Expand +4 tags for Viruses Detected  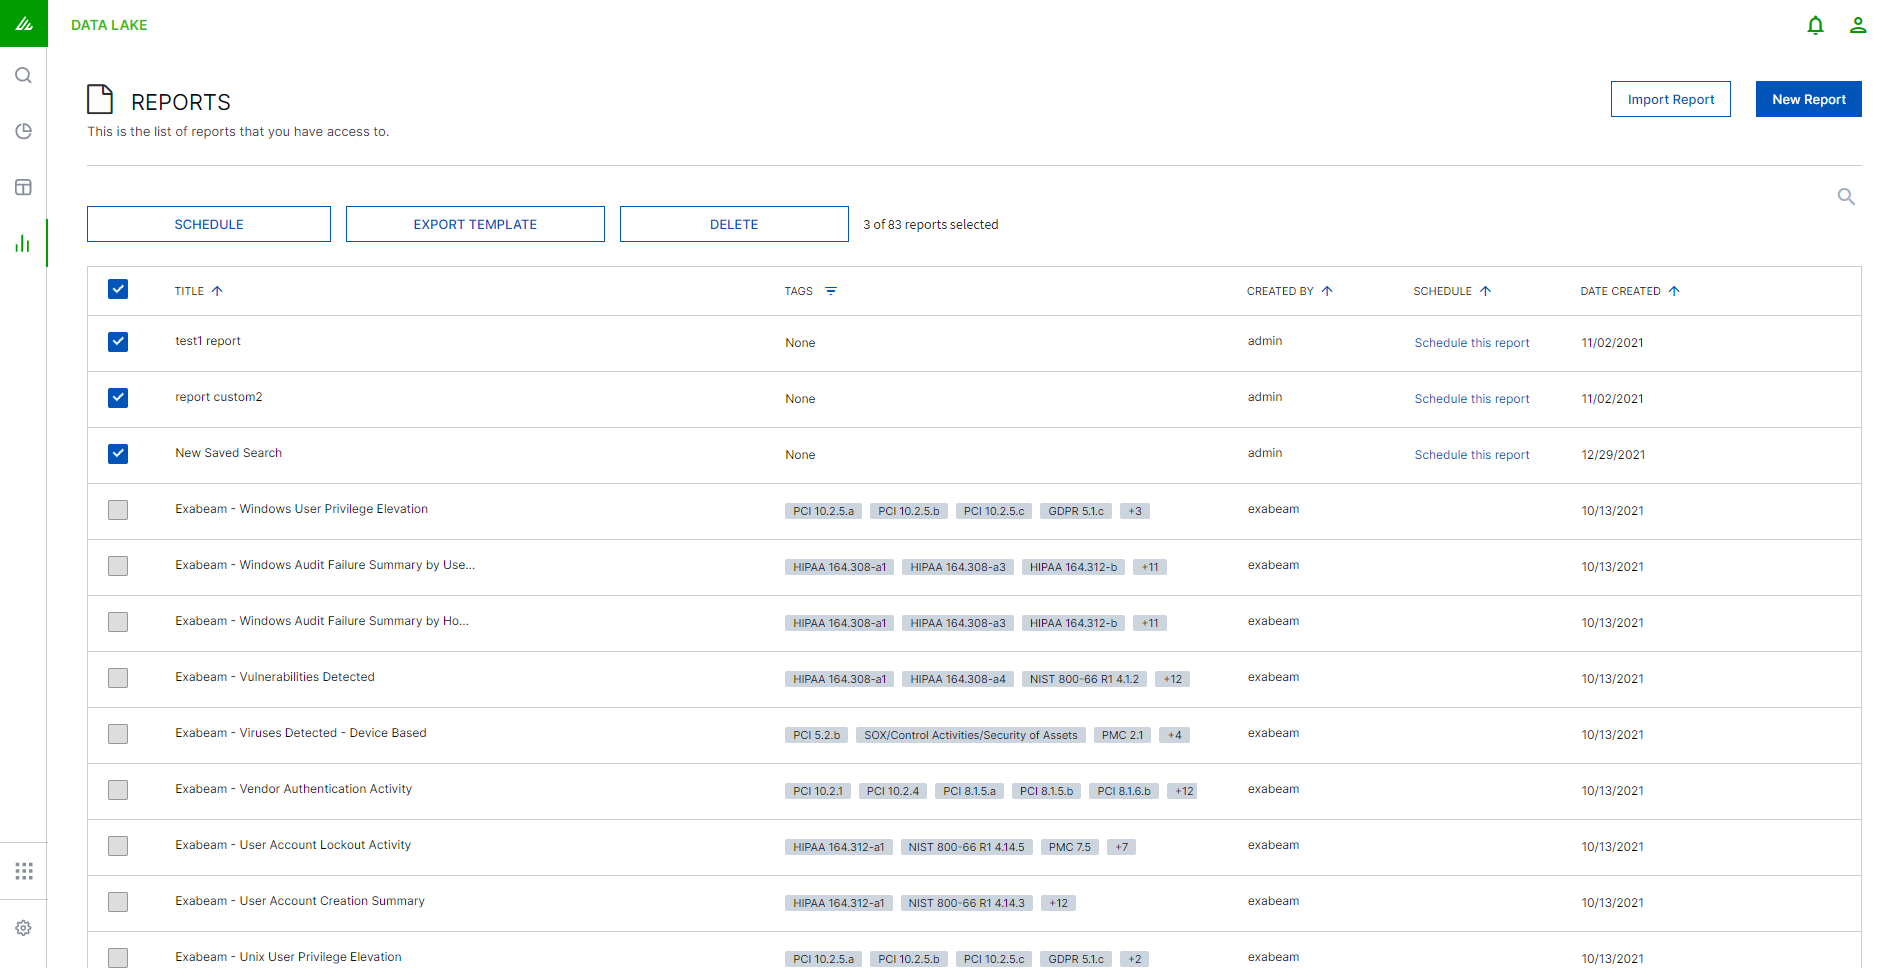(1175, 735)
